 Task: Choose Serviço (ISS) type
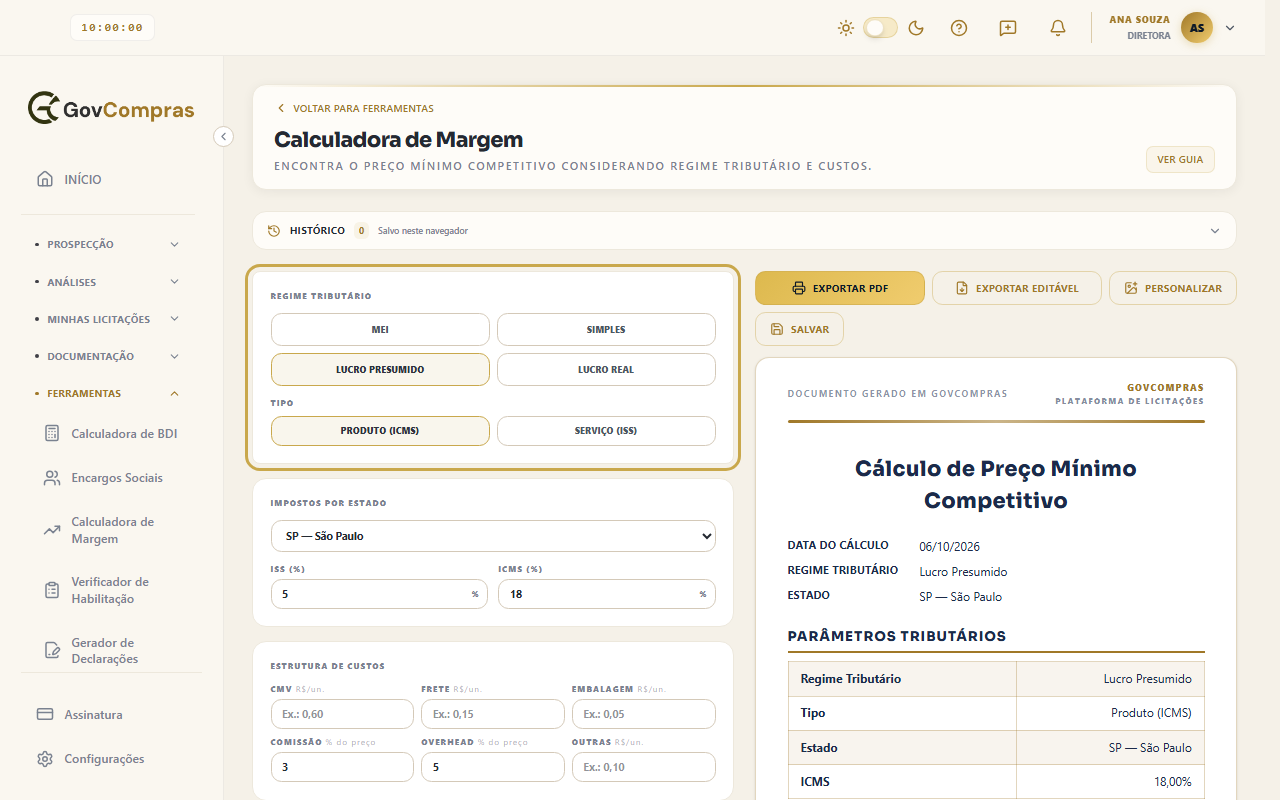(606, 431)
